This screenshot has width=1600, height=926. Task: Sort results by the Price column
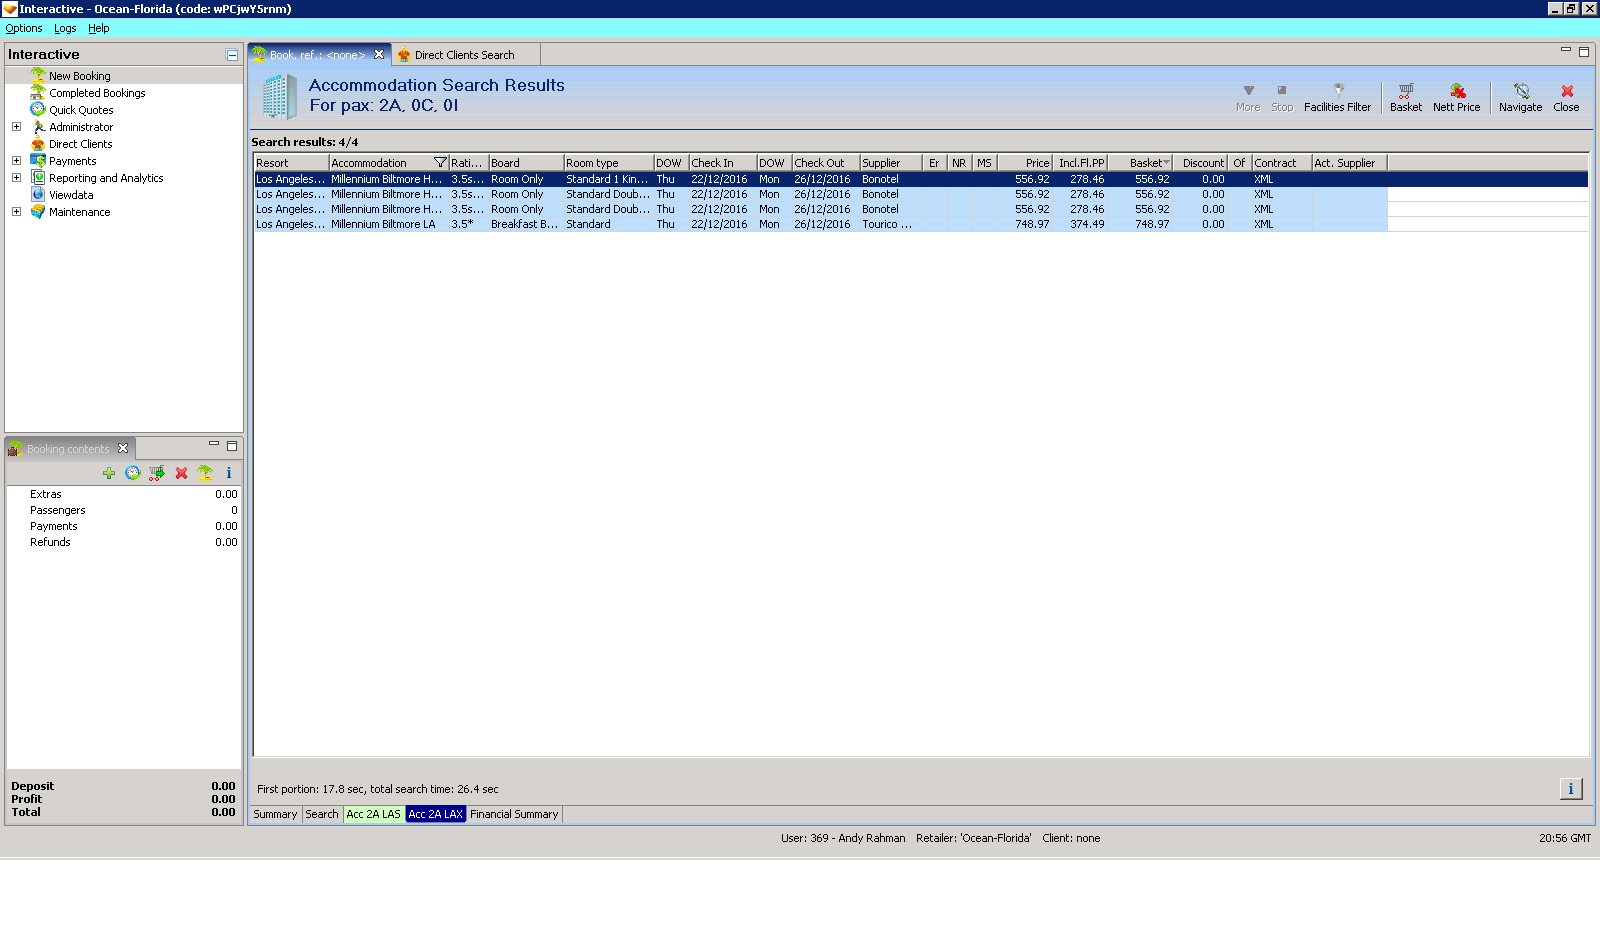coord(1025,163)
